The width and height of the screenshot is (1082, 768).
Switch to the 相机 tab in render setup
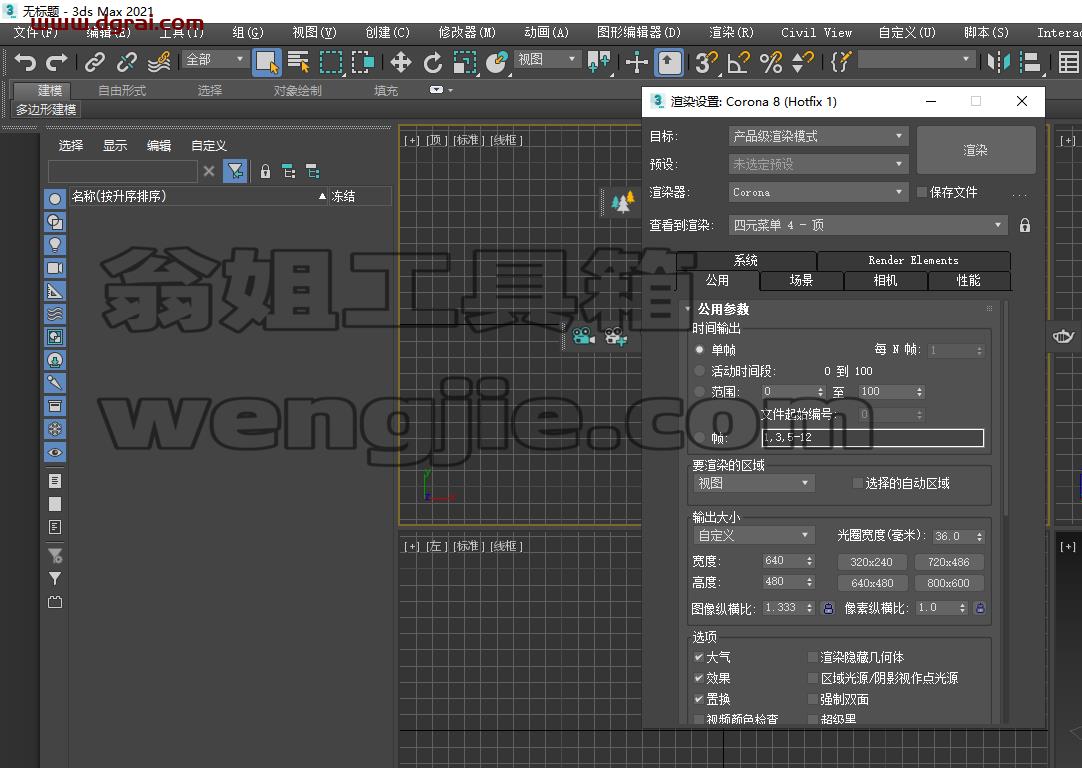point(885,280)
